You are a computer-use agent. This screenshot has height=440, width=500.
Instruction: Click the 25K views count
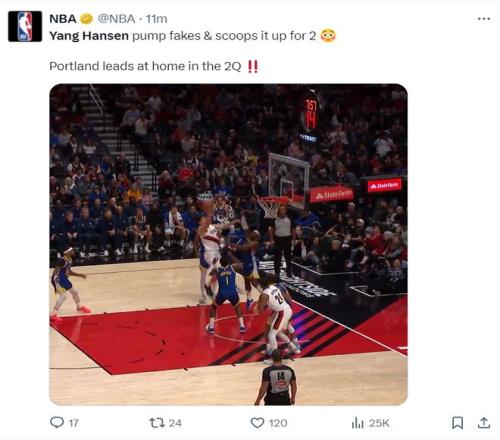(379, 423)
